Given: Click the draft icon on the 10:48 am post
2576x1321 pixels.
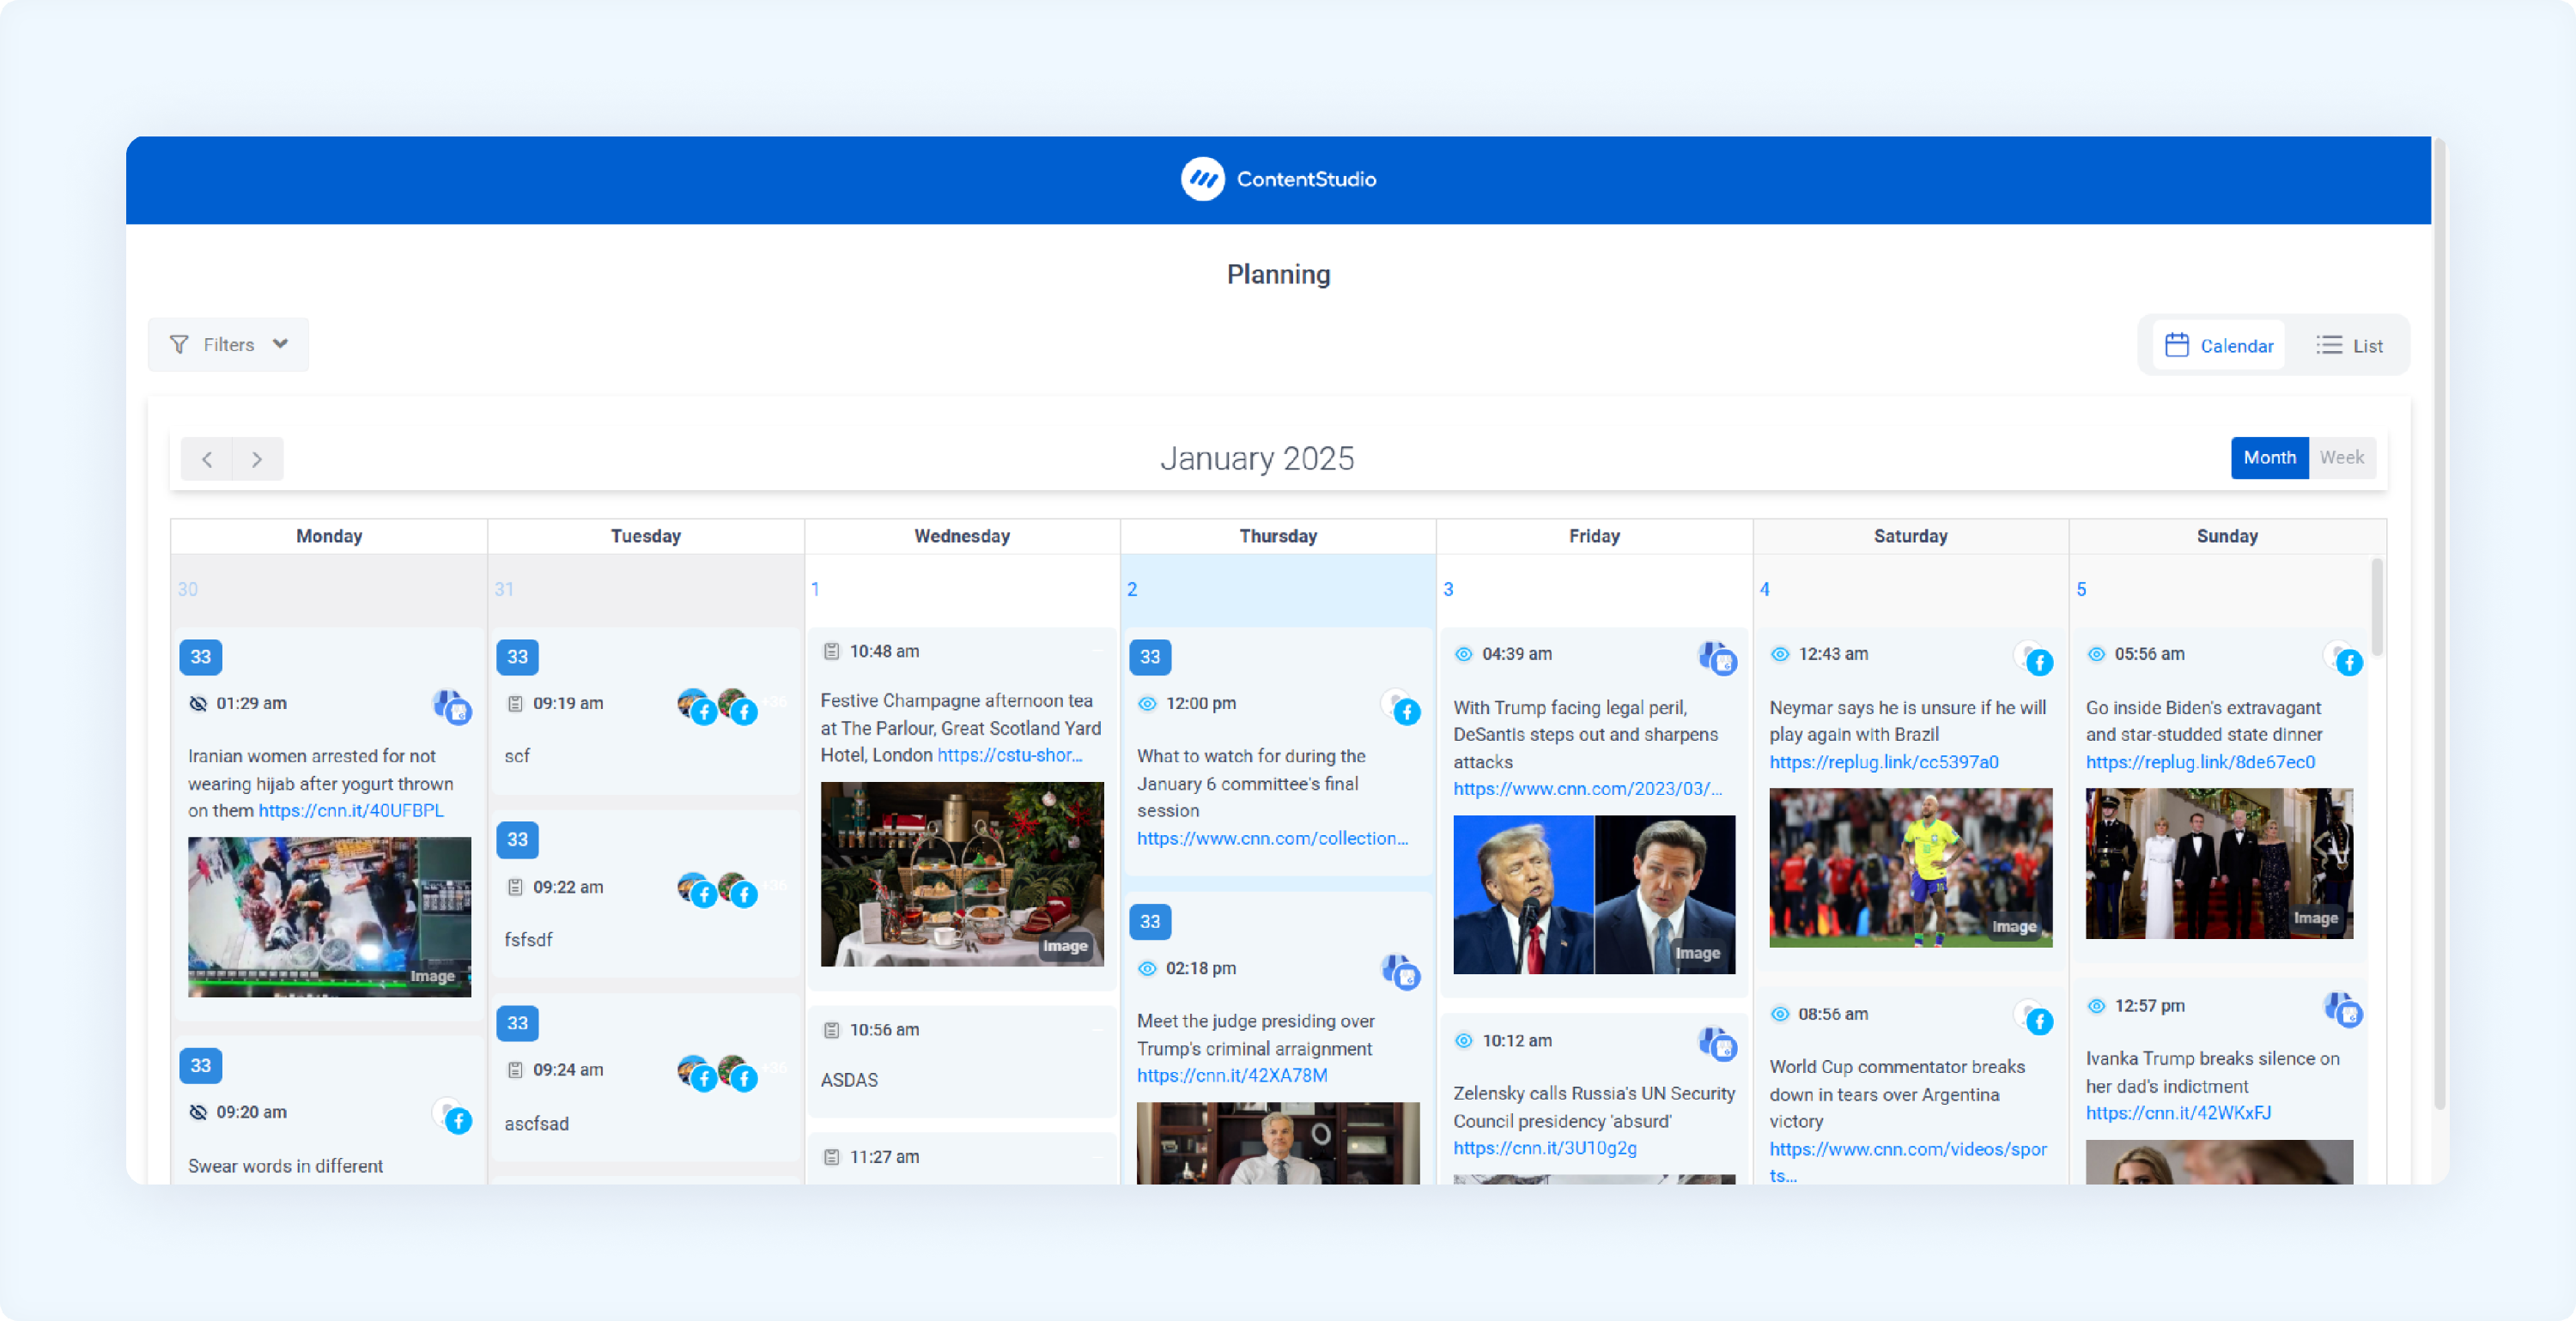Looking at the screenshot, I should point(831,651).
